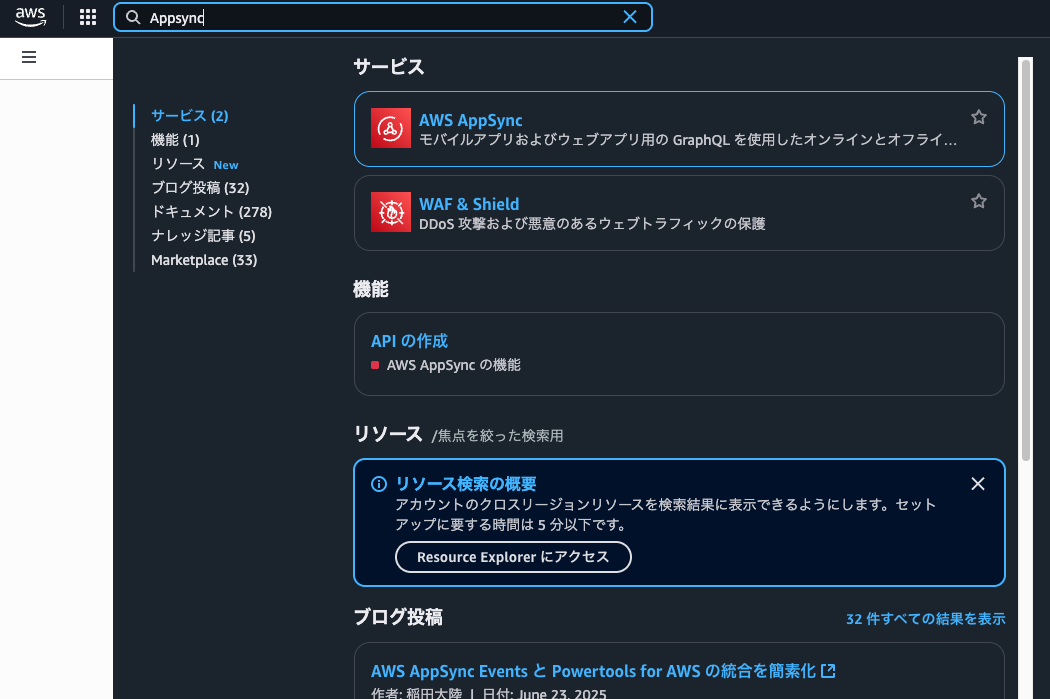Star WAF & Shield as a favorite
Image resolution: width=1050 pixels, height=699 pixels.
pos(978,200)
